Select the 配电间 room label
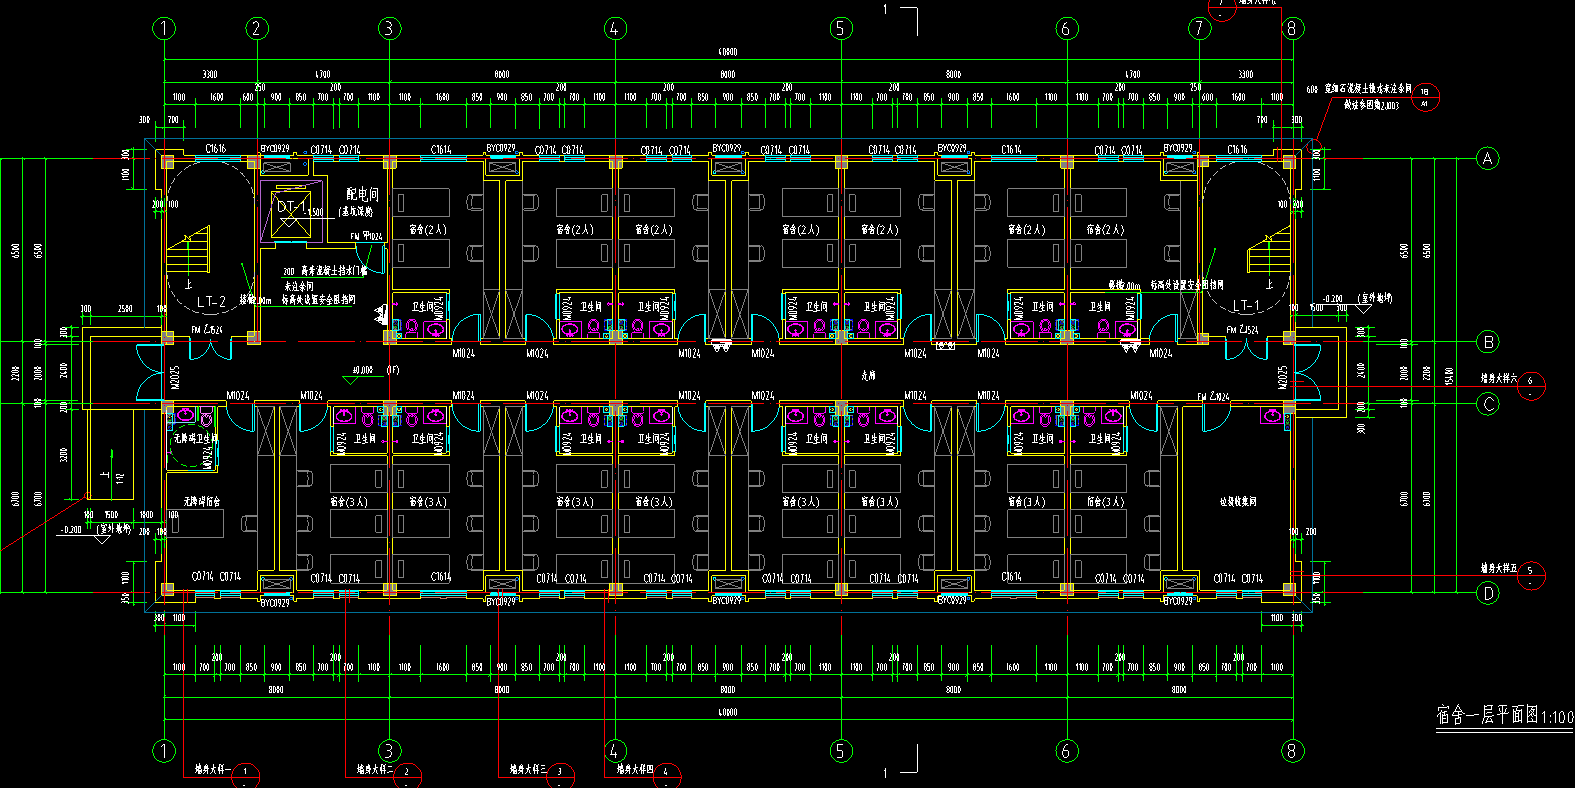This screenshot has height=788, width=1575. (x=362, y=194)
